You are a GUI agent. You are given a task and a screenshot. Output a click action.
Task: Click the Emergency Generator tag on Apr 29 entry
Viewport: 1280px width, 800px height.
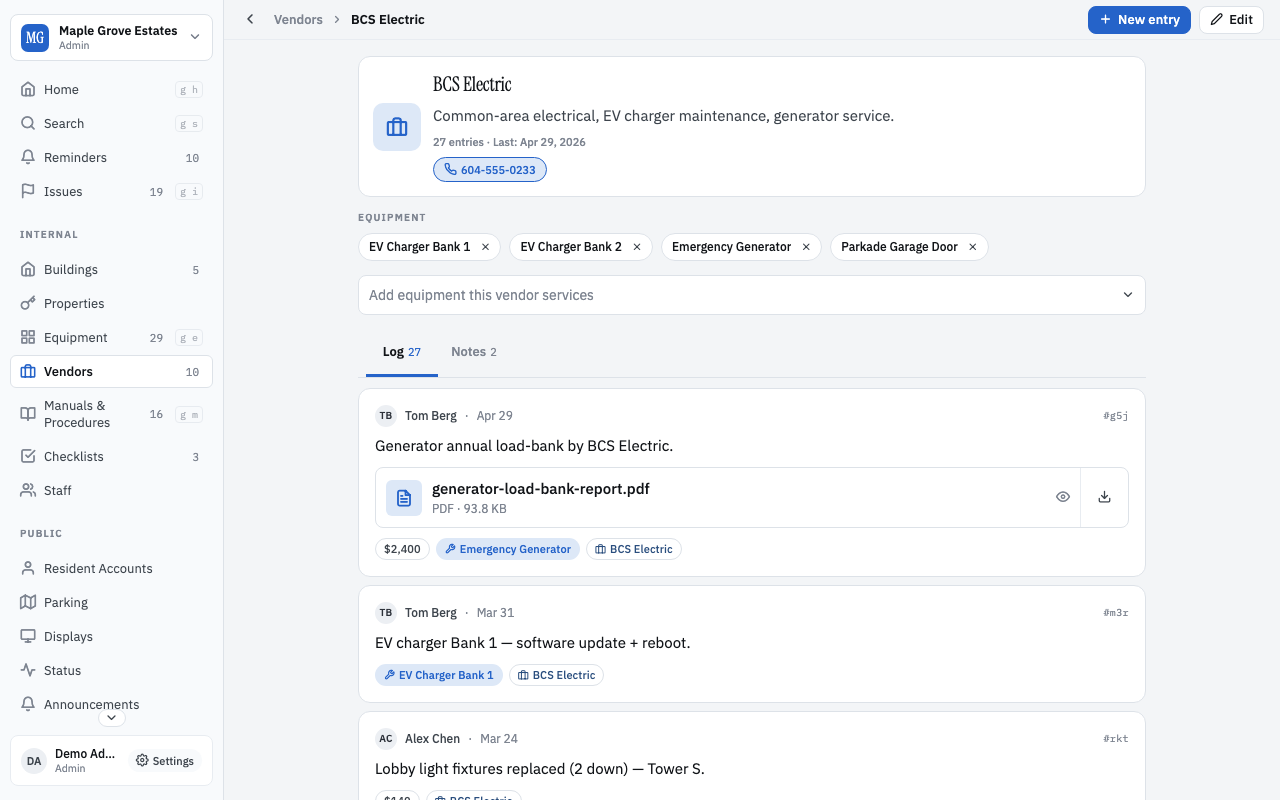point(508,549)
